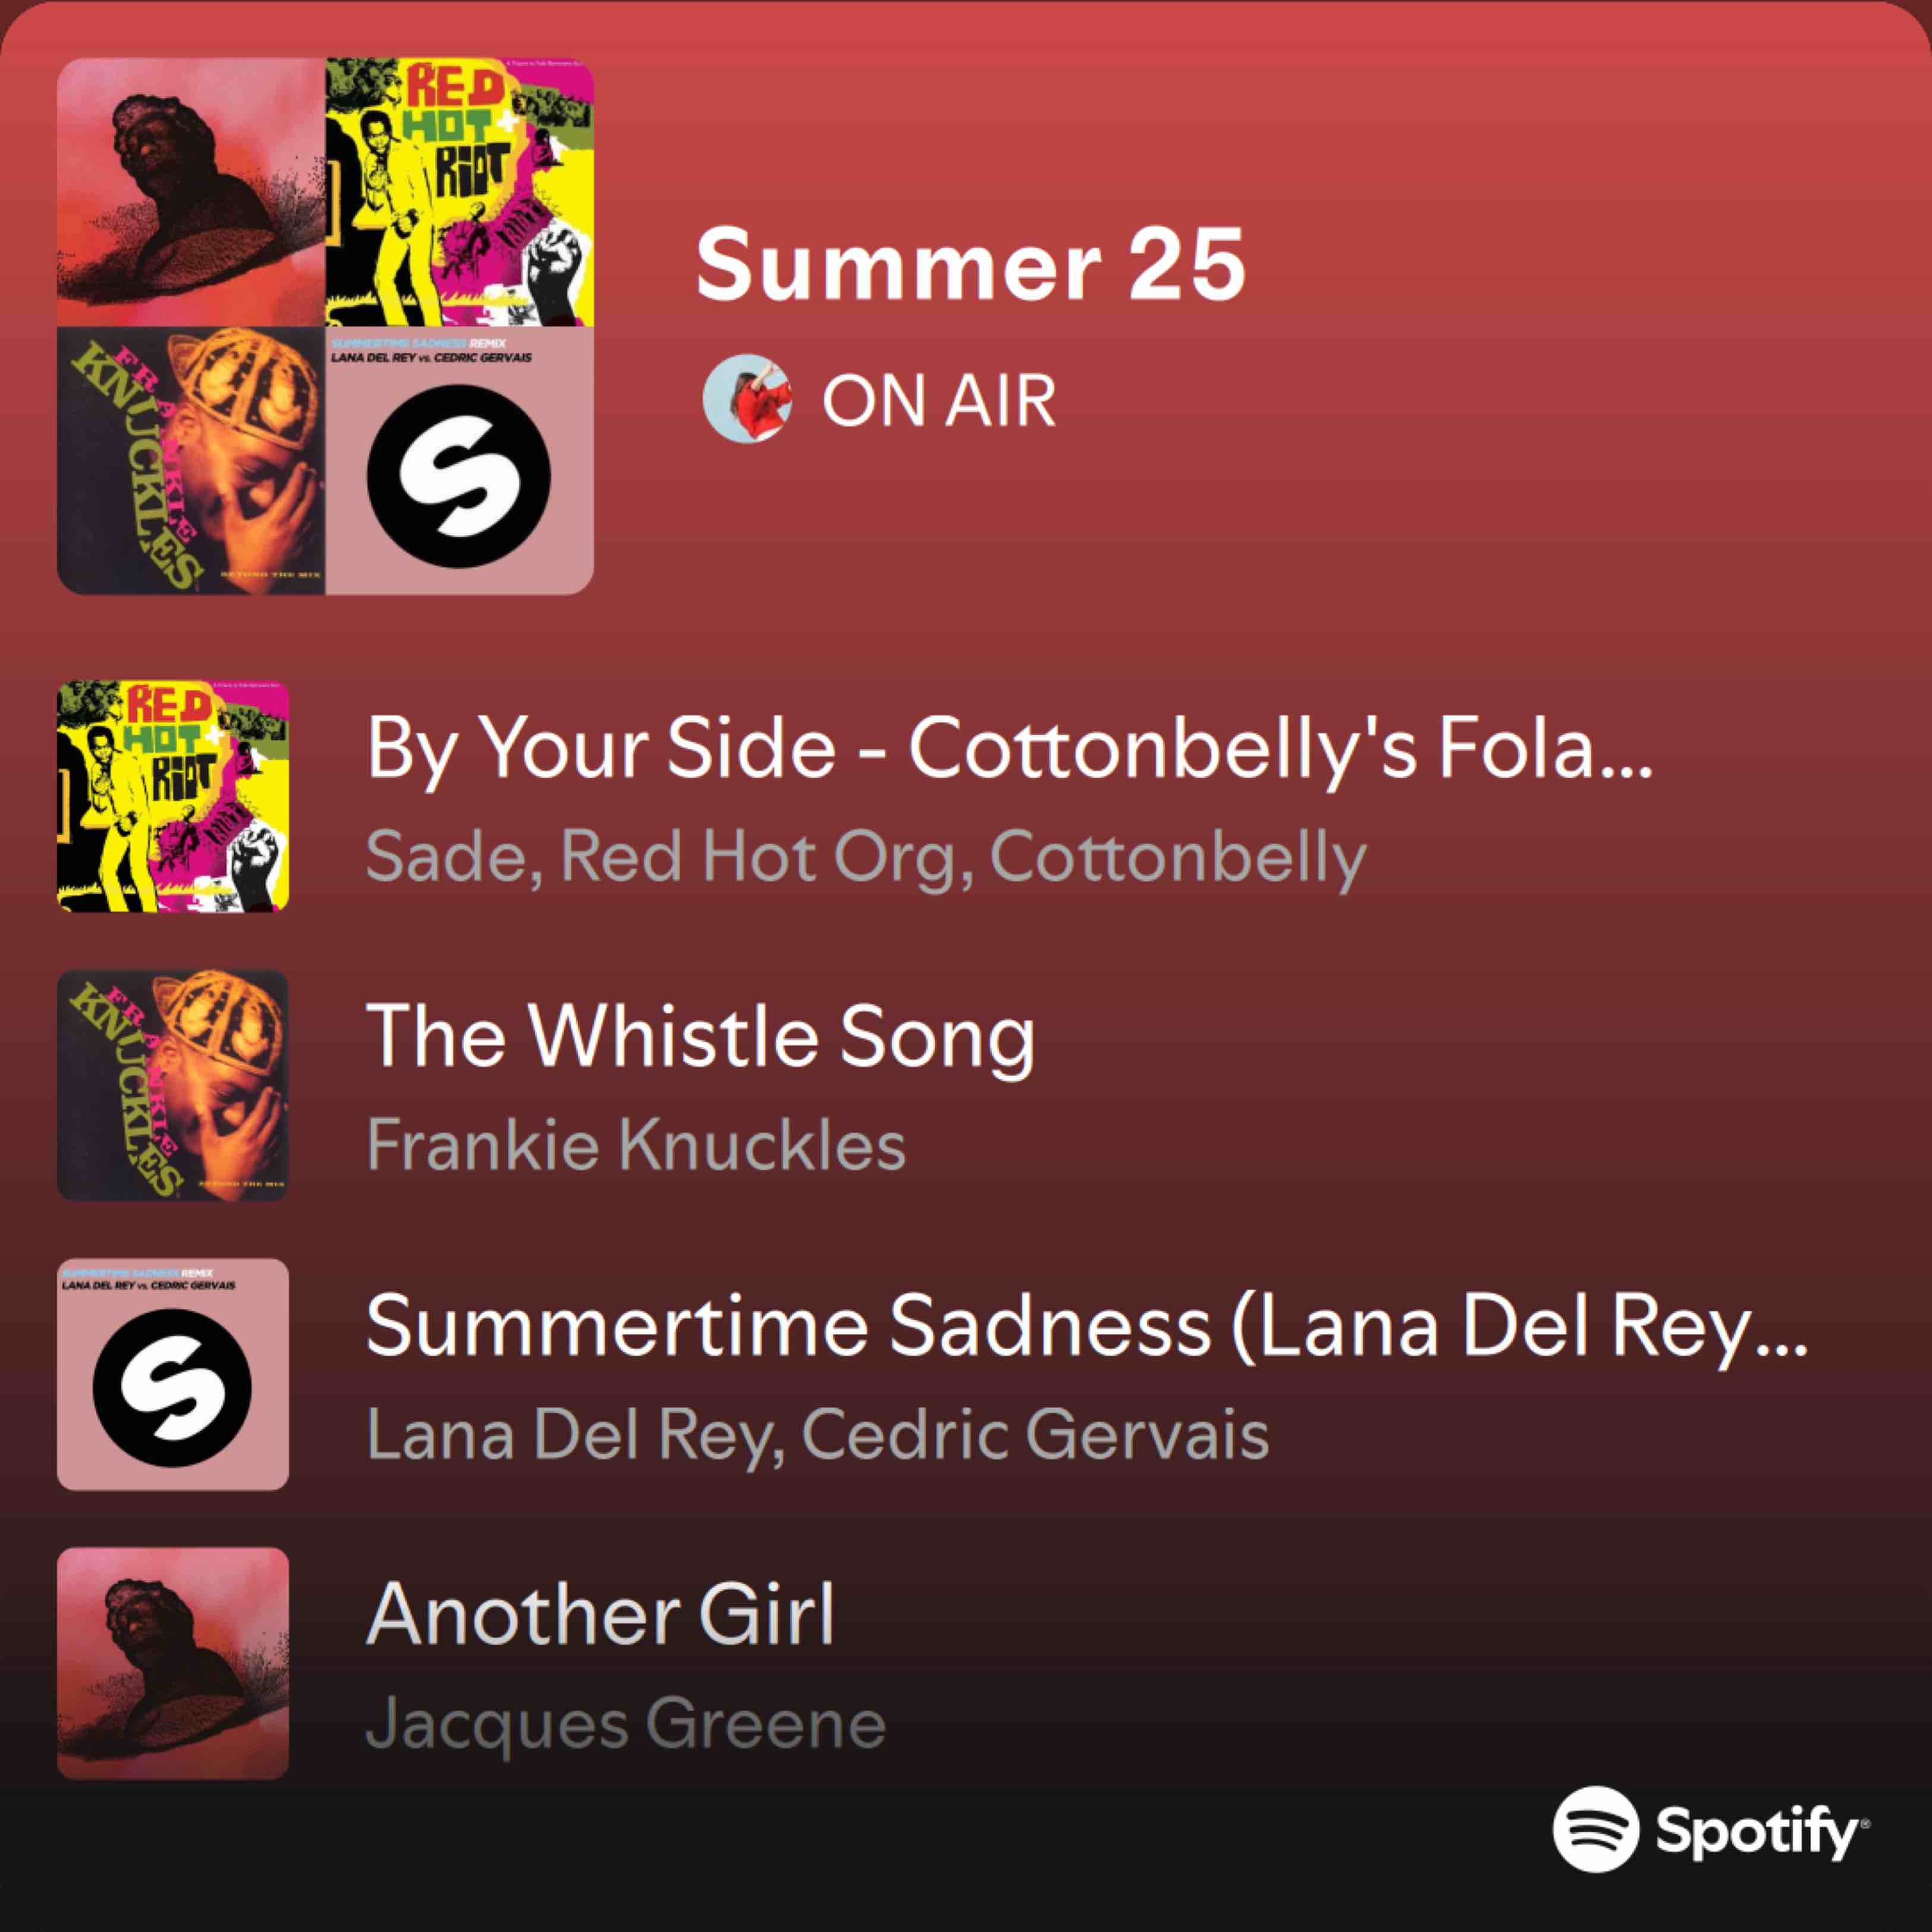The width and height of the screenshot is (1932, 1932).
Task: Click the Frankie Knuckles tile in playlist cover
Action: coord(191,461)
